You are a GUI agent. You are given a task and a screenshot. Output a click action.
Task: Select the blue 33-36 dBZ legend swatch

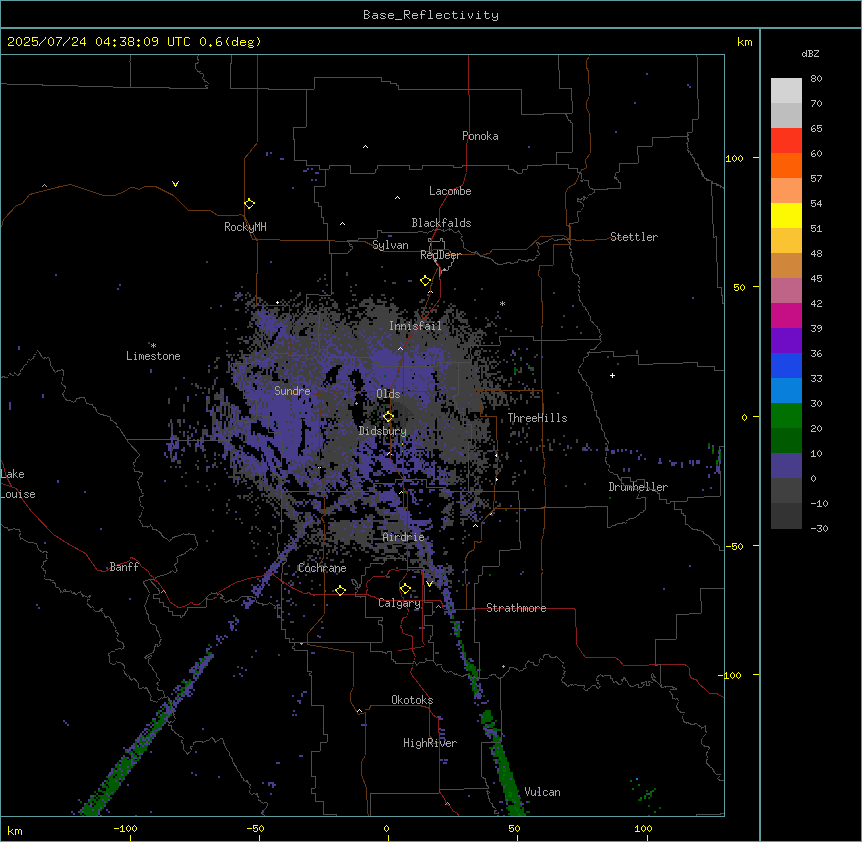click(x=786, y=365)
